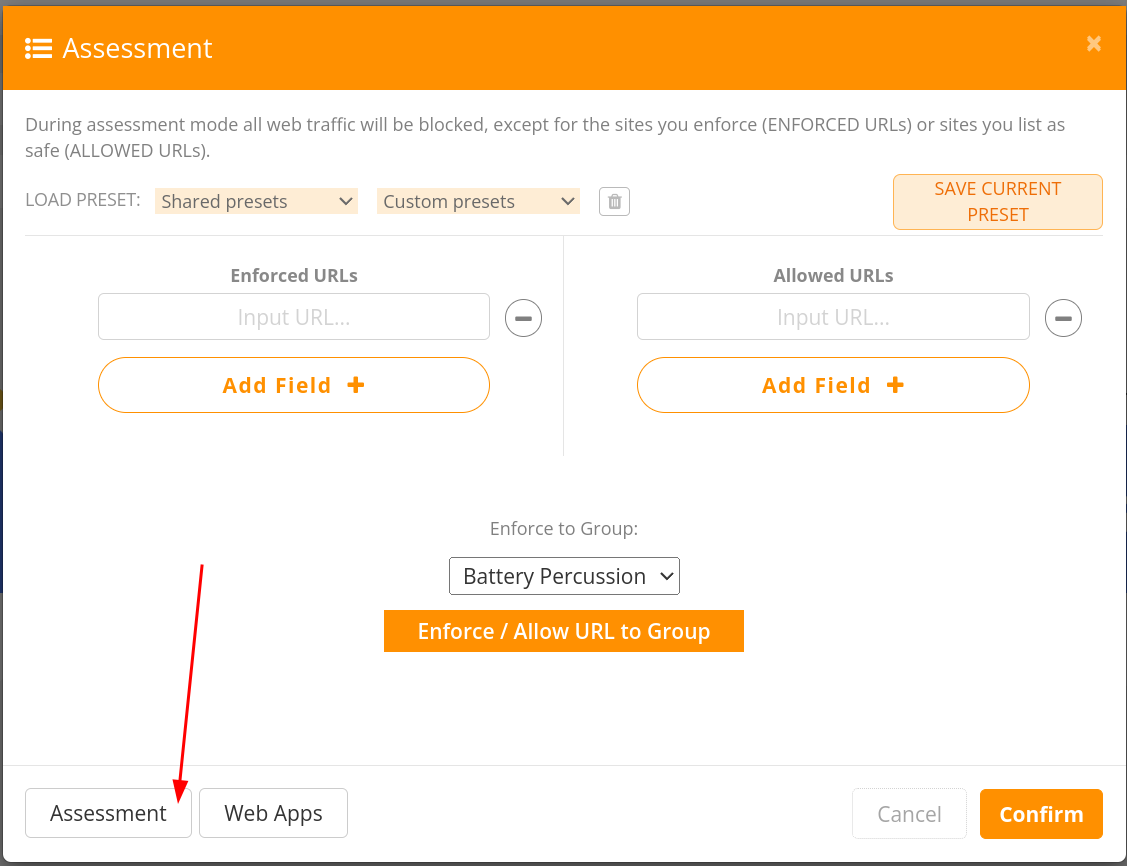
Task: Focus the Allowed URLs input field
Action: tap(833, 316)
